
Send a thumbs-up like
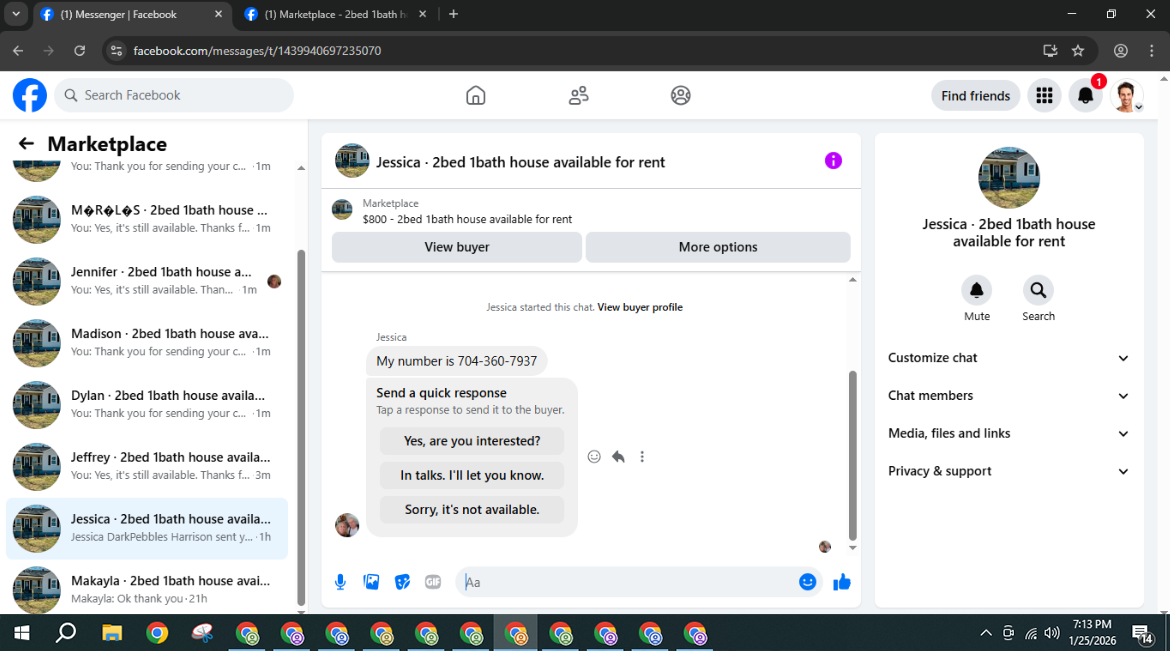click(842, 582)
